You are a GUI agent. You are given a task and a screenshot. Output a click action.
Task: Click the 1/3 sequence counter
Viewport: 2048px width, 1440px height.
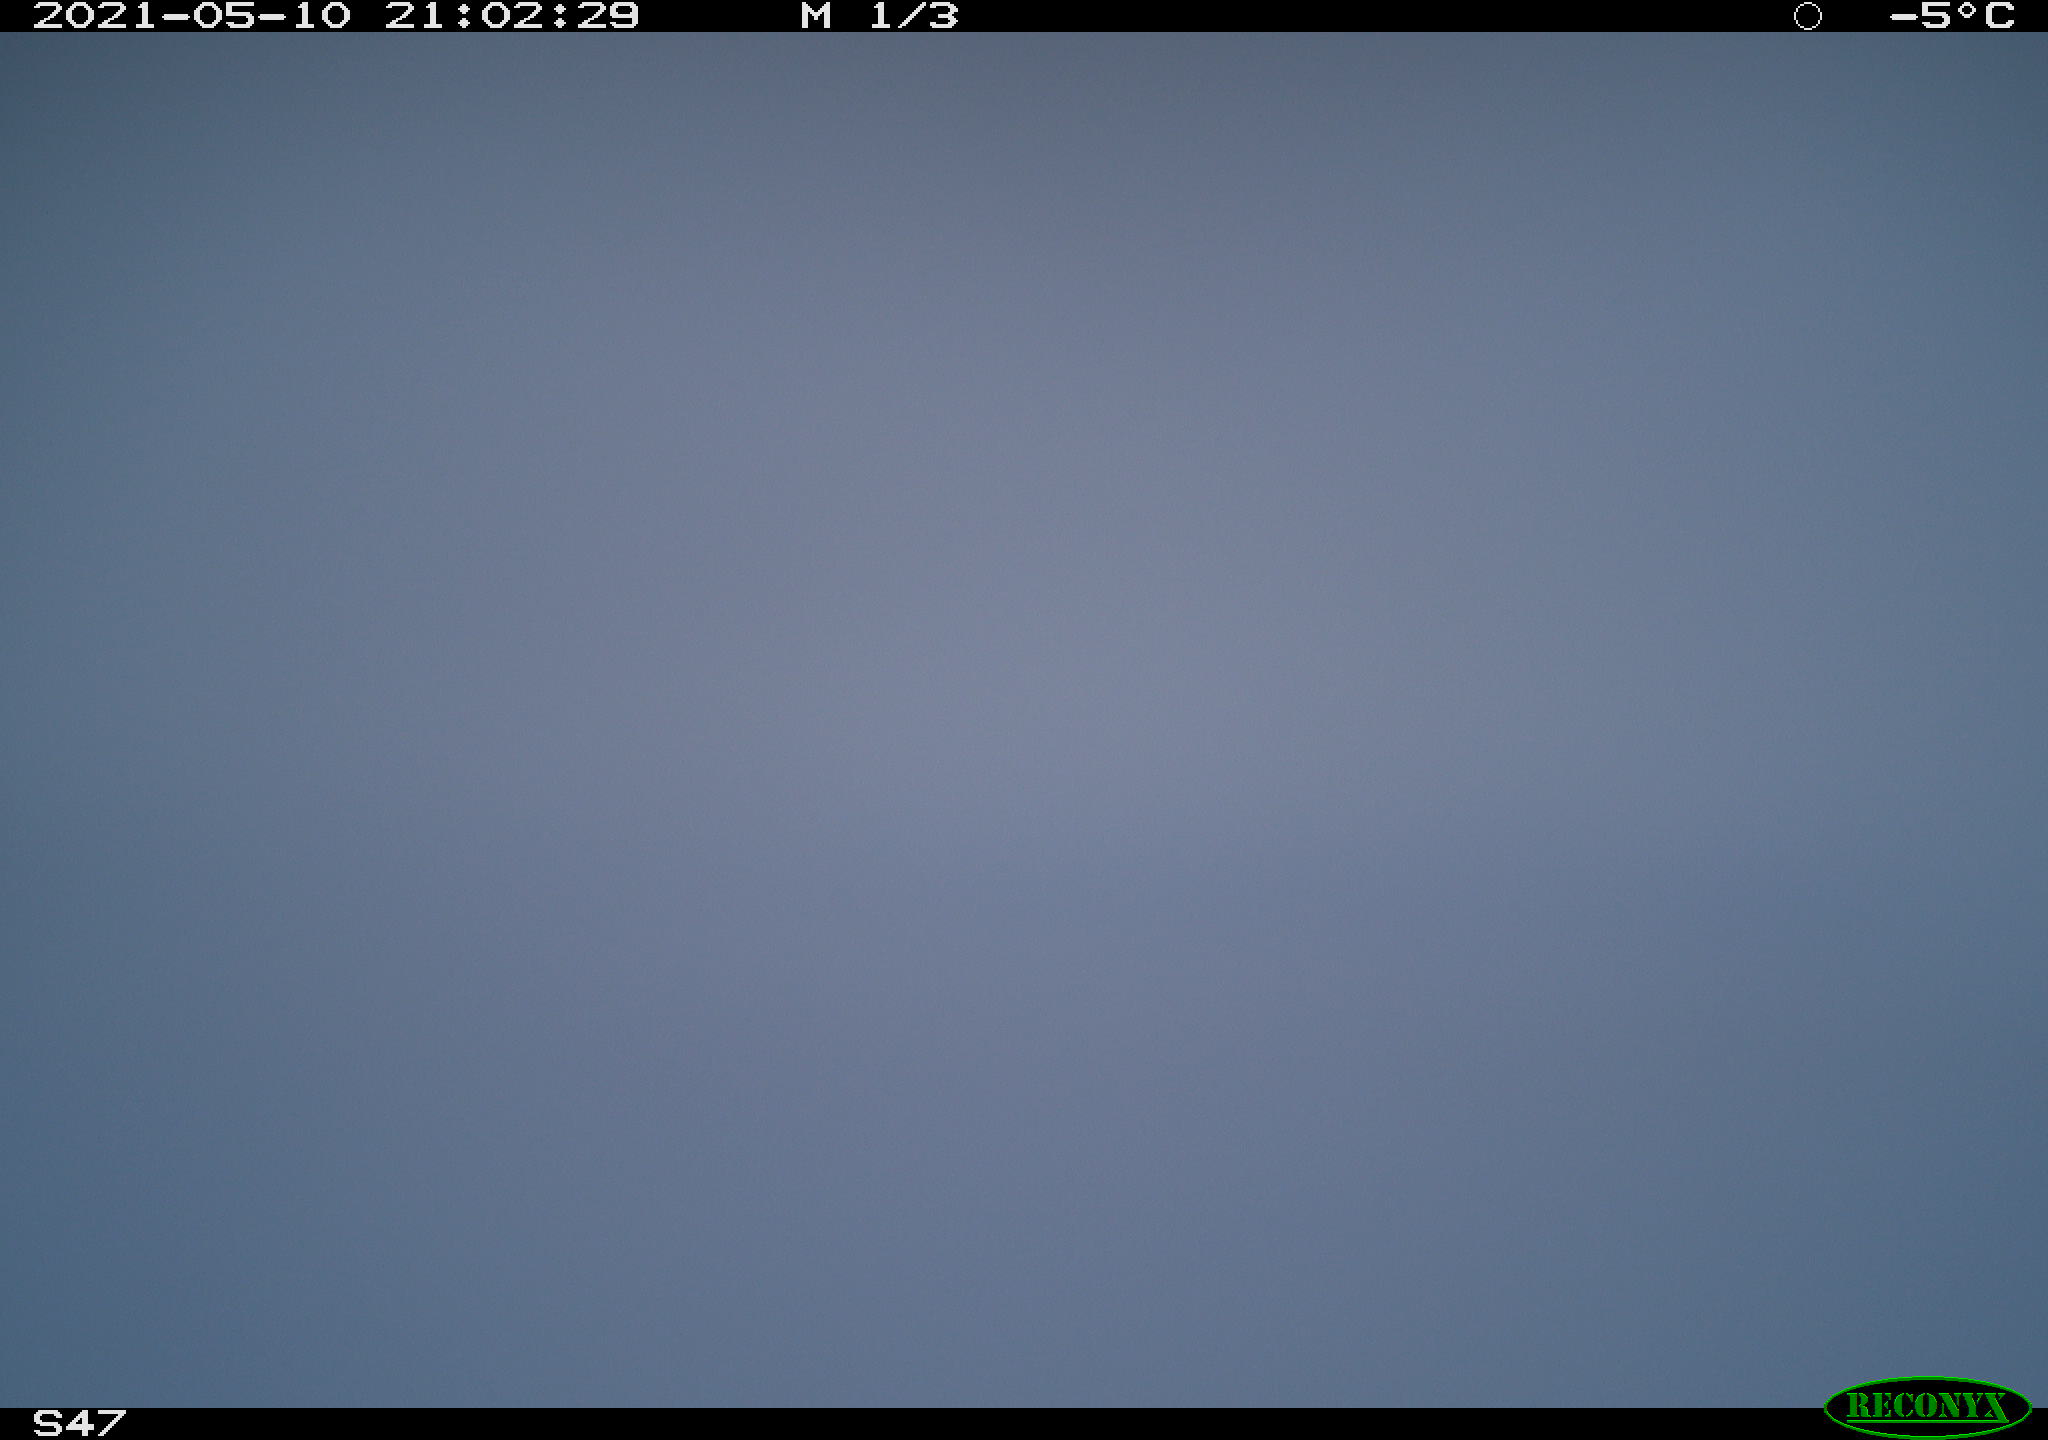click(x=913, y=16)
